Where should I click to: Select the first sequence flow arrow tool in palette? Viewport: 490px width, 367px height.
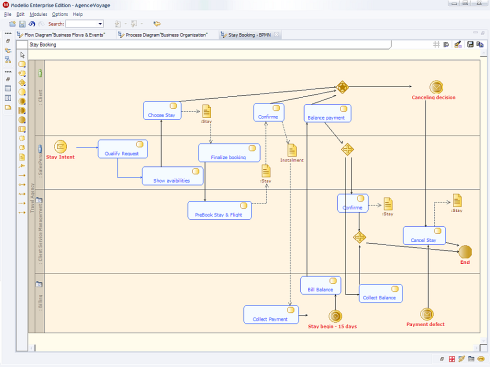coord(22,175)
